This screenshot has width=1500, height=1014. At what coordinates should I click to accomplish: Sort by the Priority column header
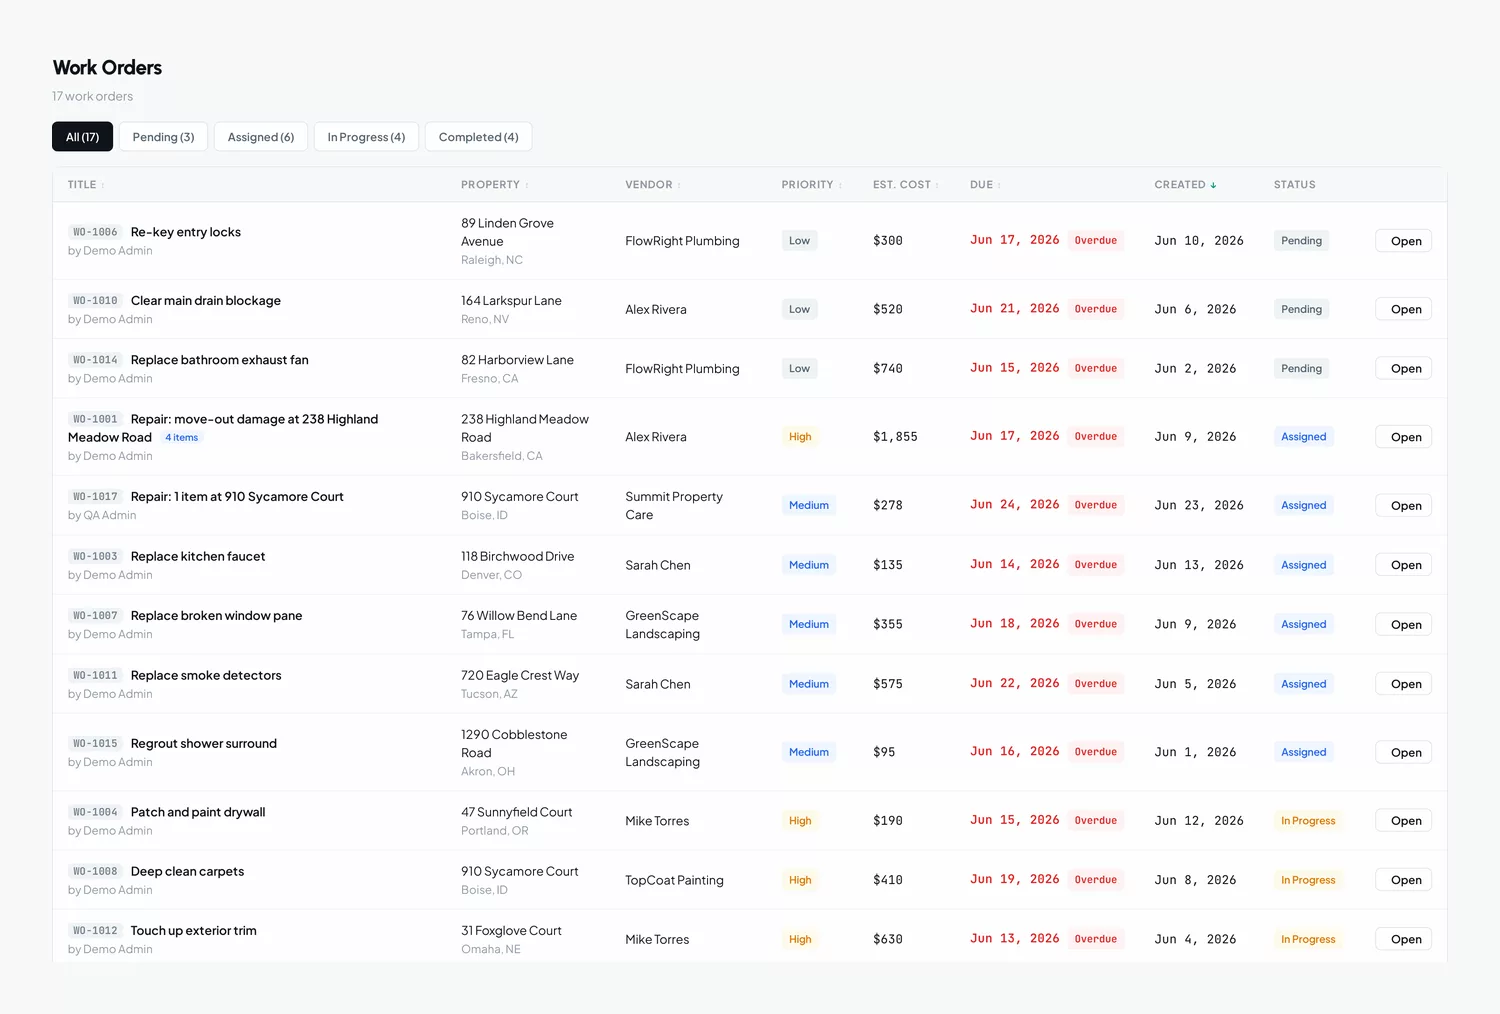point(812,185)
